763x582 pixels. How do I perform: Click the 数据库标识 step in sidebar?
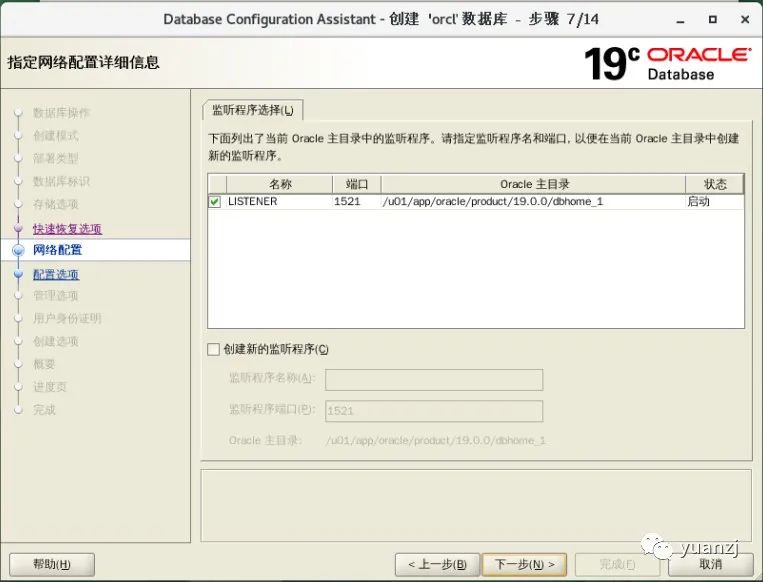62,182
